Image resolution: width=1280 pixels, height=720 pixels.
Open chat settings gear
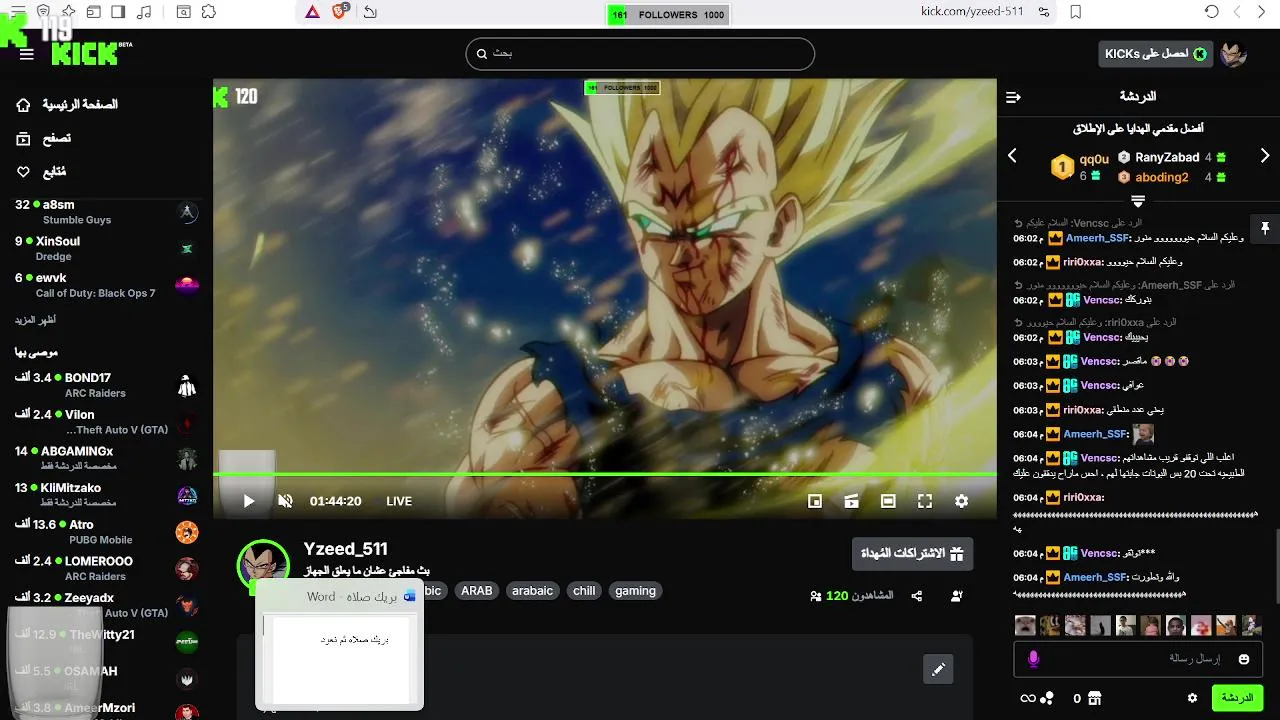1192,698
